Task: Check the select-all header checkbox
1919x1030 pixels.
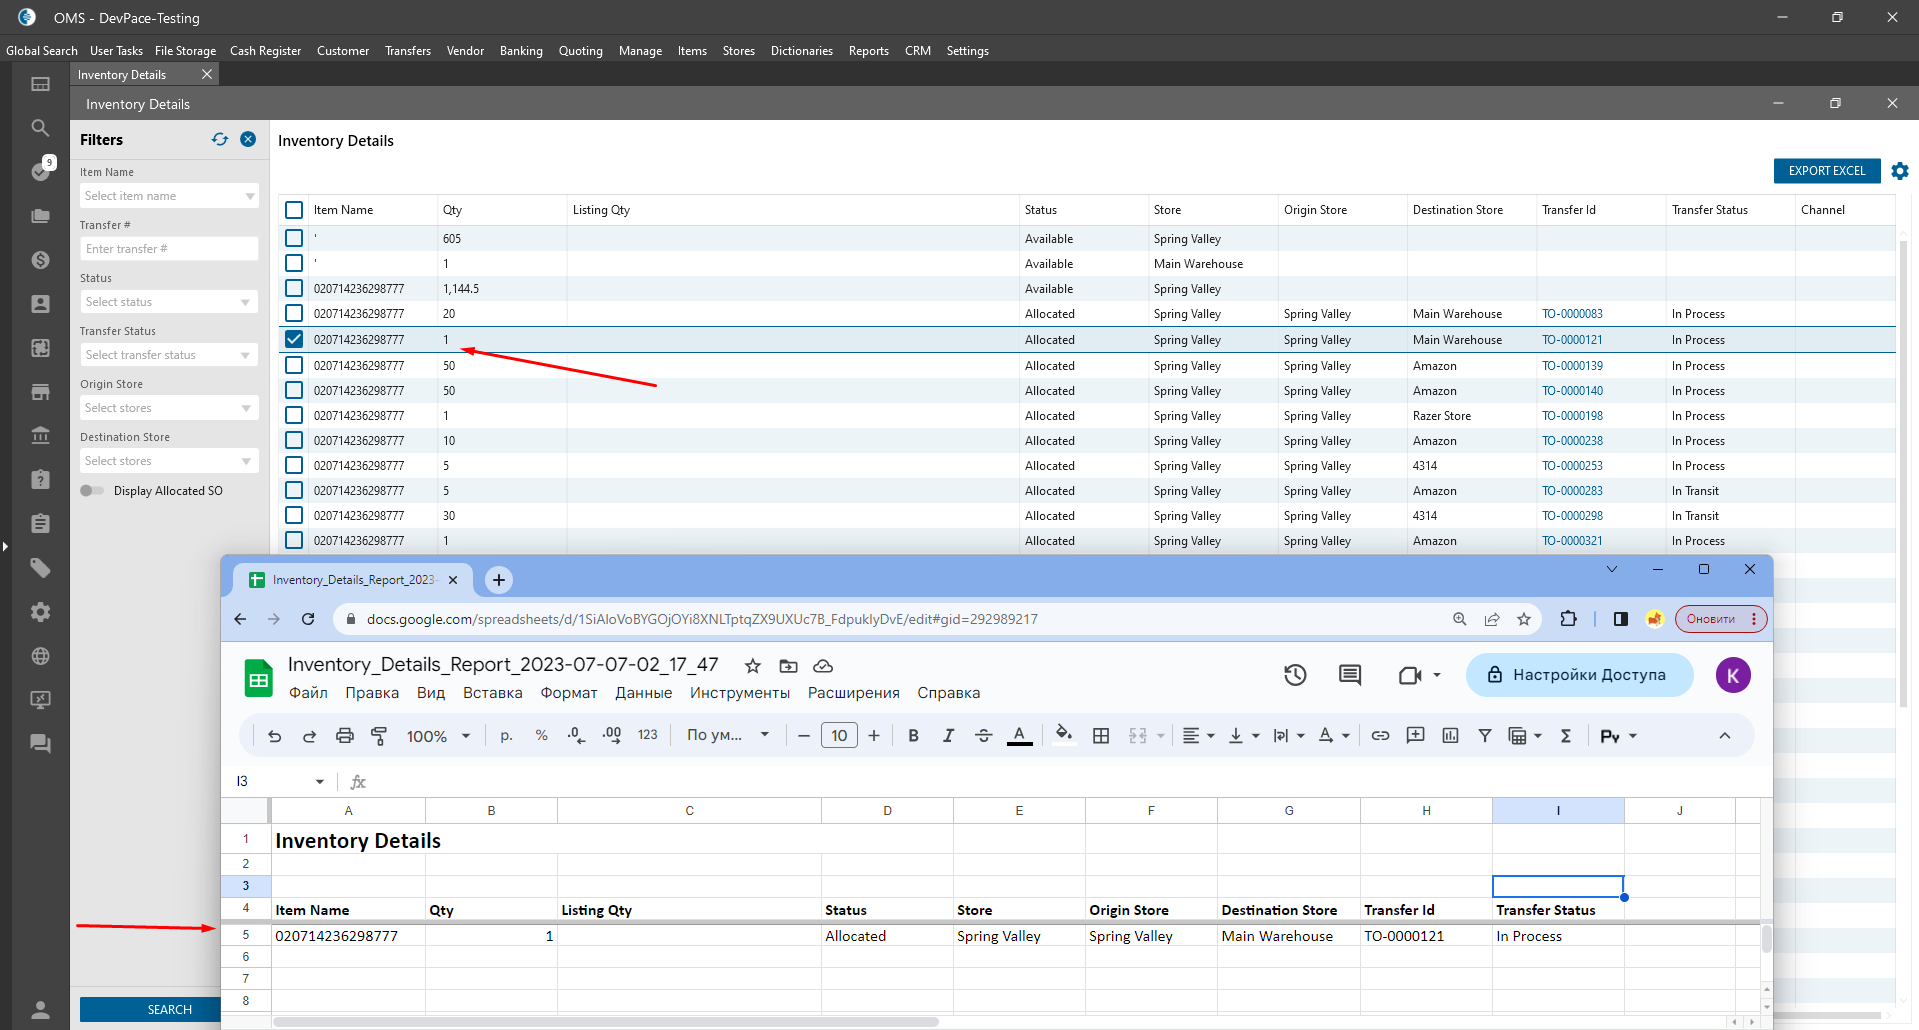Action: coord(294,210)
